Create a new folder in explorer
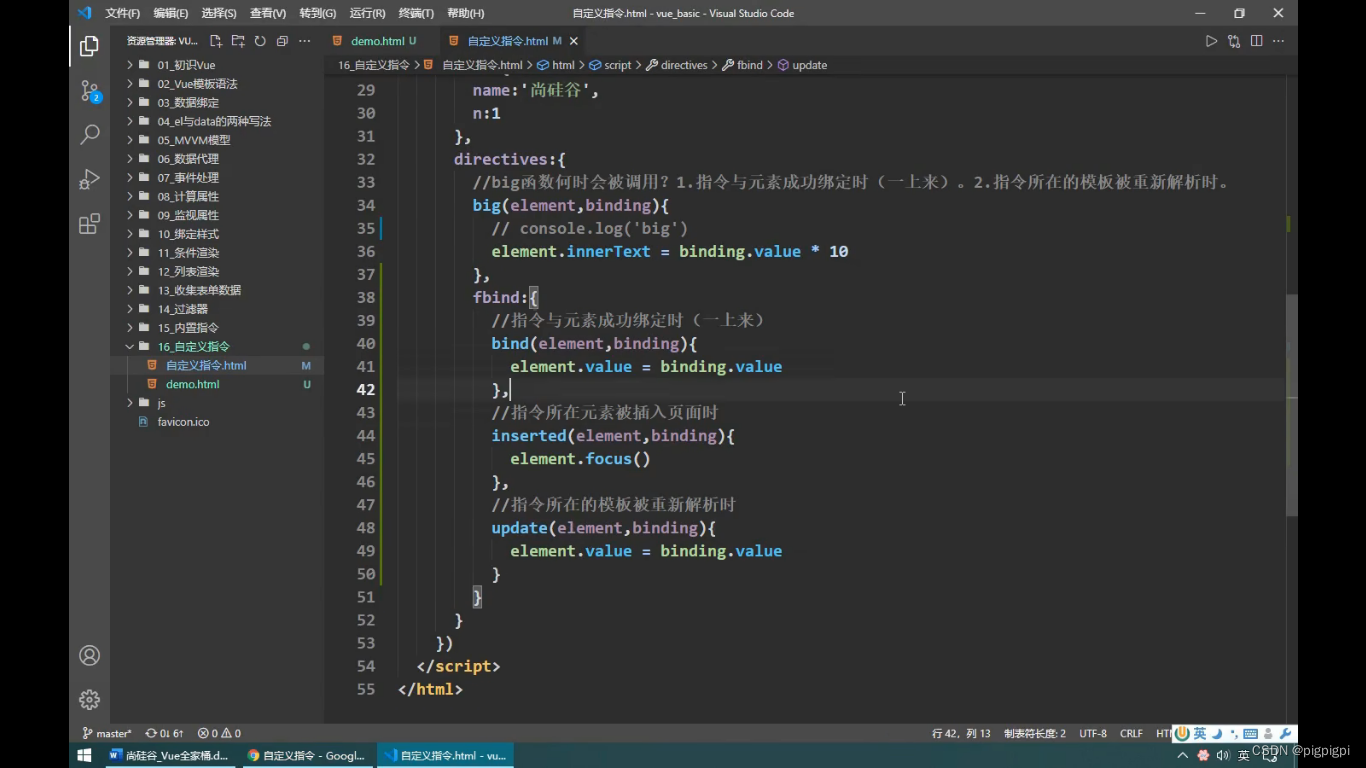The image size is (1366, 768). (238, 41)
